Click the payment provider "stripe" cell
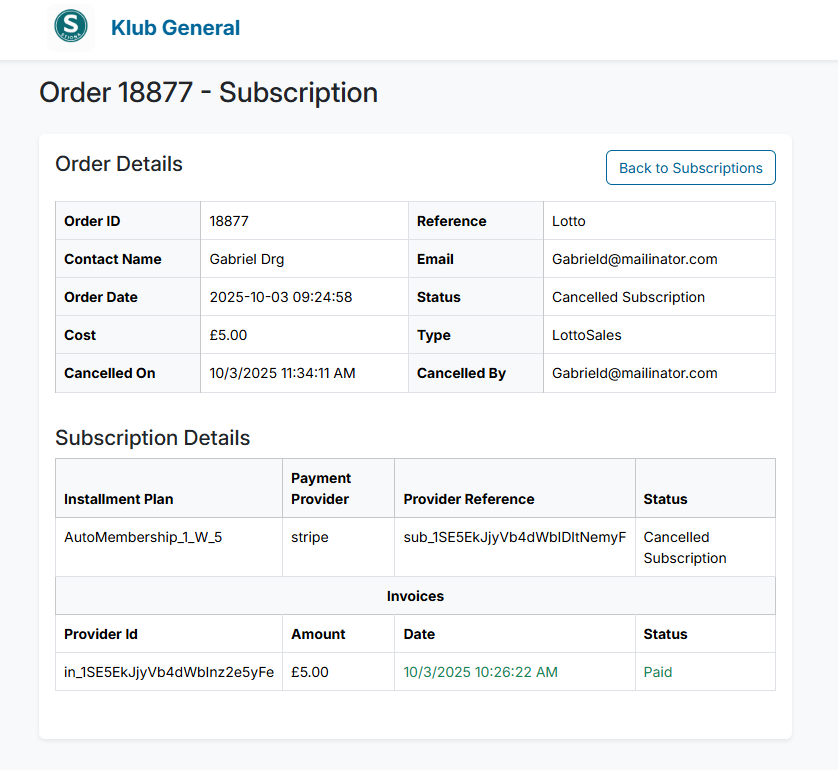The height and width of the screenshot is (770, 838). click(310, 537)
